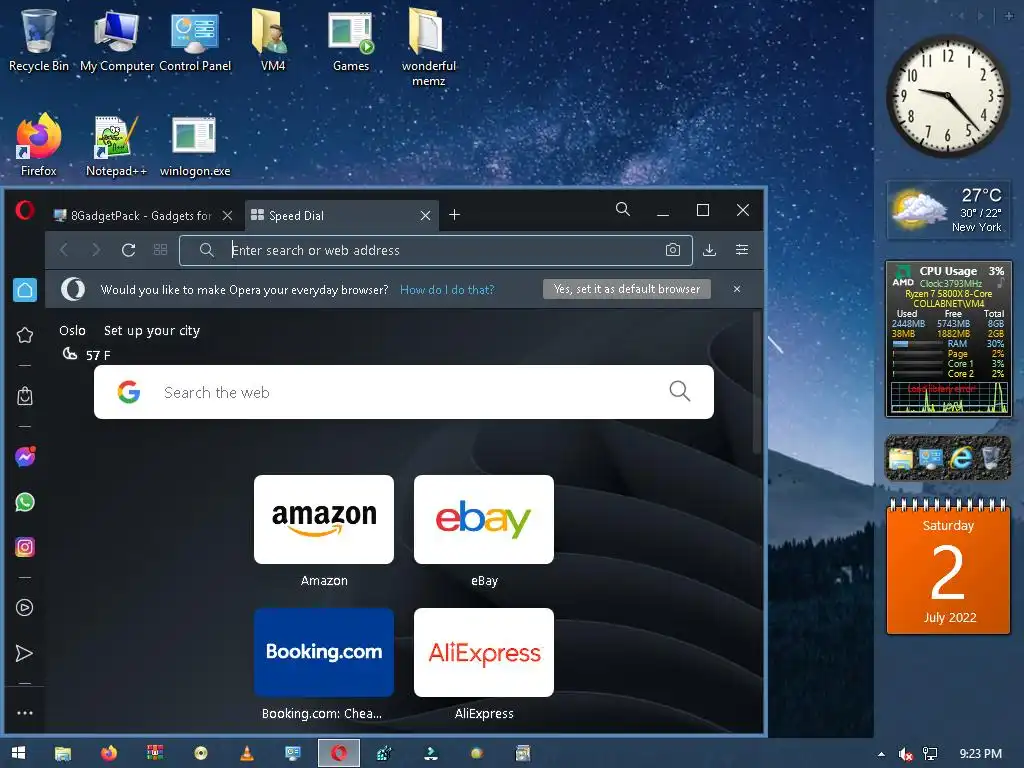
Task: Select winlogon.exe desktop icon
Action: click(195, 145)
